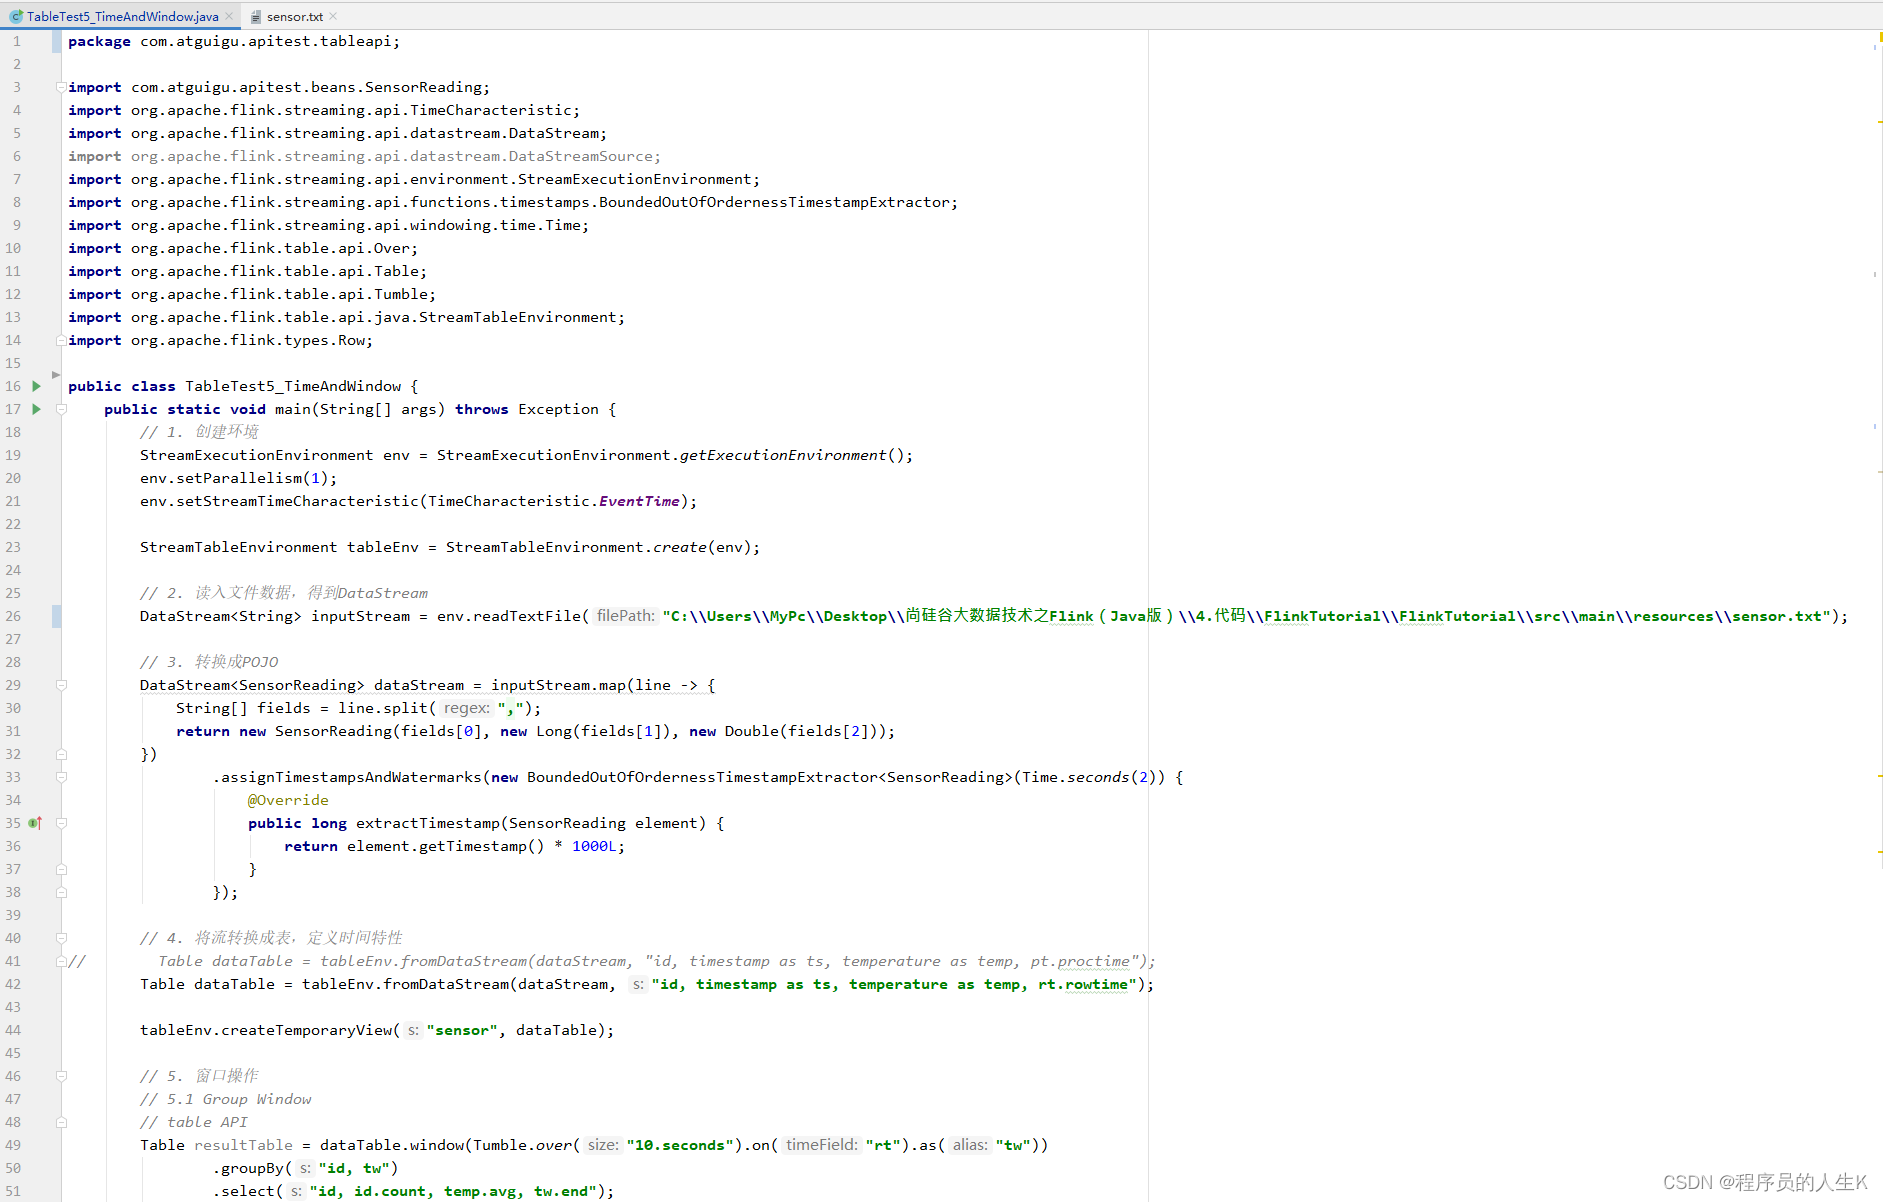
Task: Click setParallelism on line 20
Action: (x=239, y=478)
